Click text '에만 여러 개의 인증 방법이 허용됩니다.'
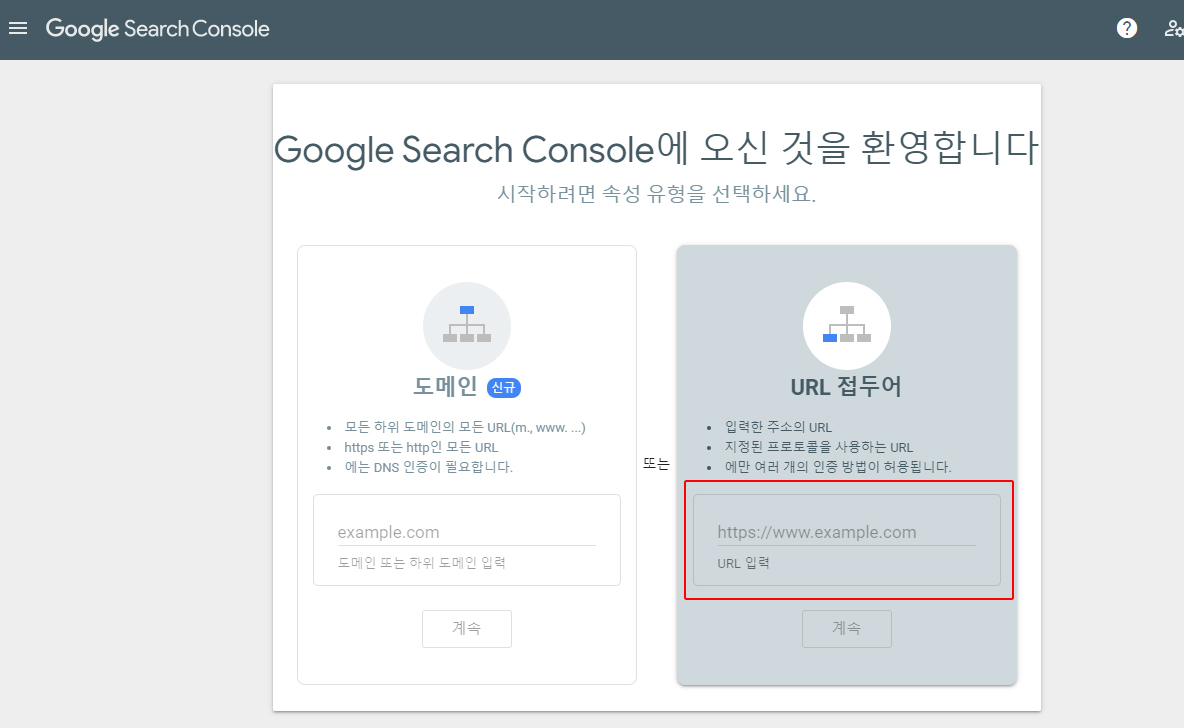Screen dimensions: 1184x728 click(x=838, y=467)
